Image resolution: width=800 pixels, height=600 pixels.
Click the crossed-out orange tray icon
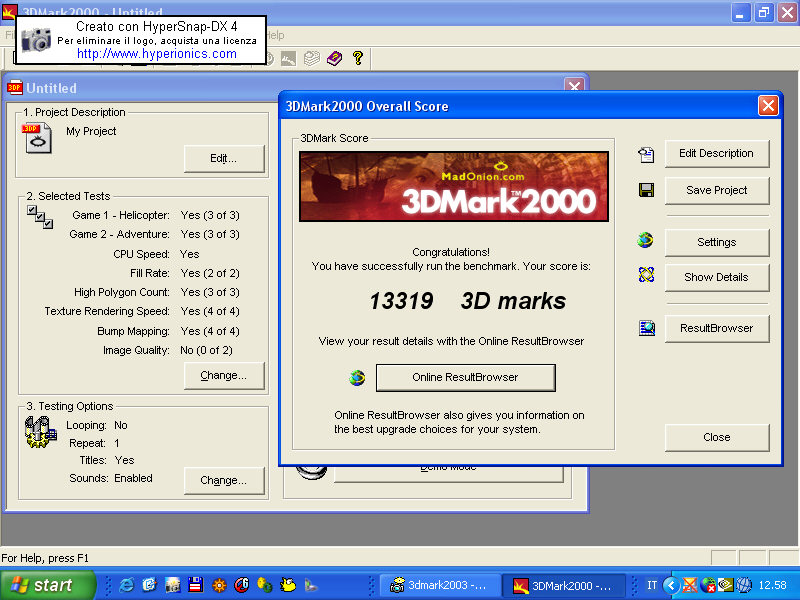pyautogui.click(x=690, y=585)
